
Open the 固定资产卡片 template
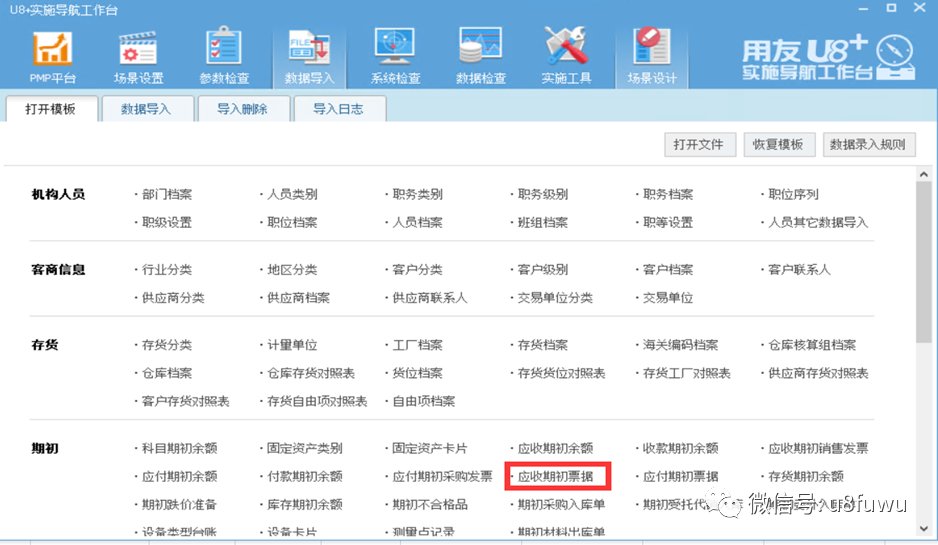pos(430,449)
